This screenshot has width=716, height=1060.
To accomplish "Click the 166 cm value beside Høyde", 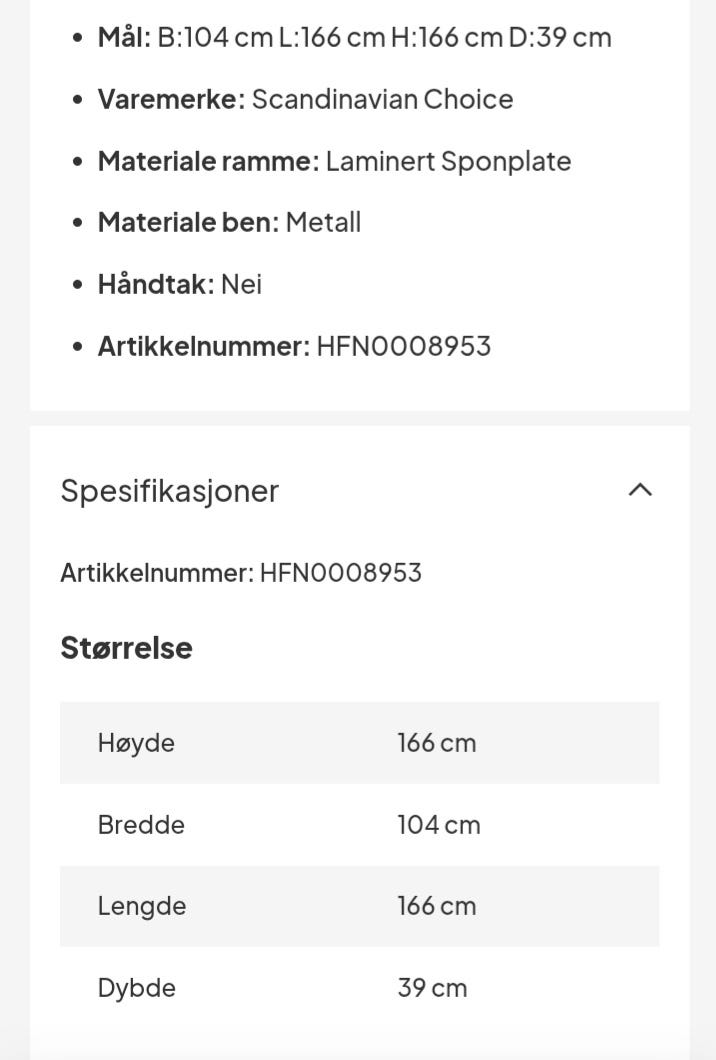I will (437, 743).
